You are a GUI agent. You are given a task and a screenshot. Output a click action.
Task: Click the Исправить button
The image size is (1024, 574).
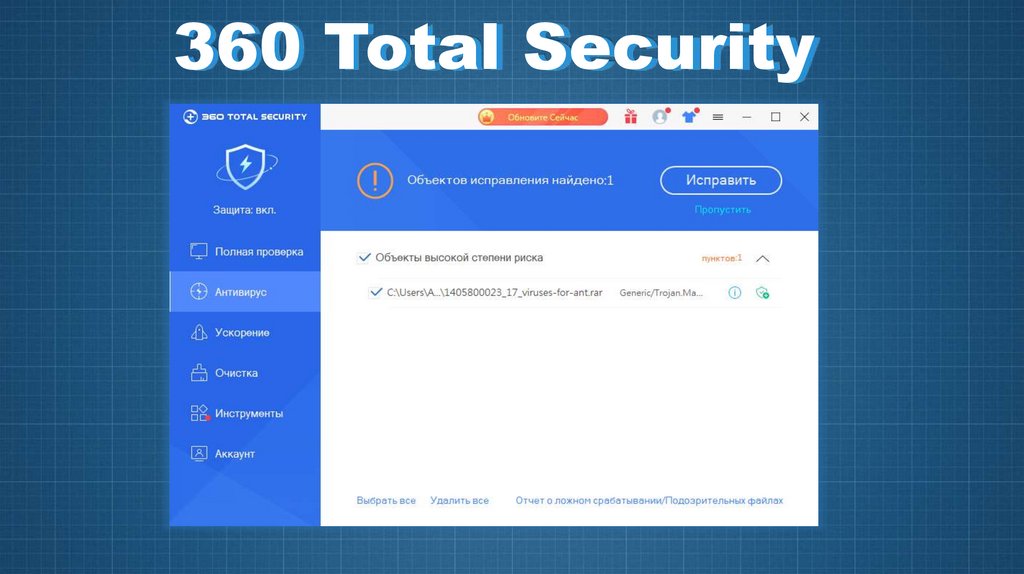click(x=721, y=180)
